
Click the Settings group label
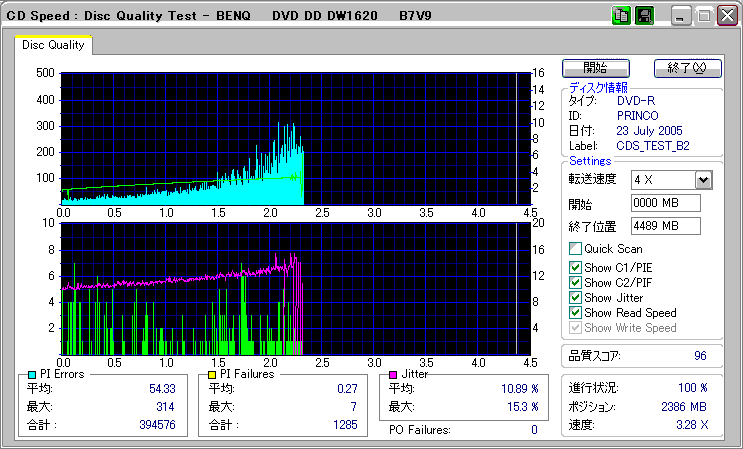click(590, 161)
